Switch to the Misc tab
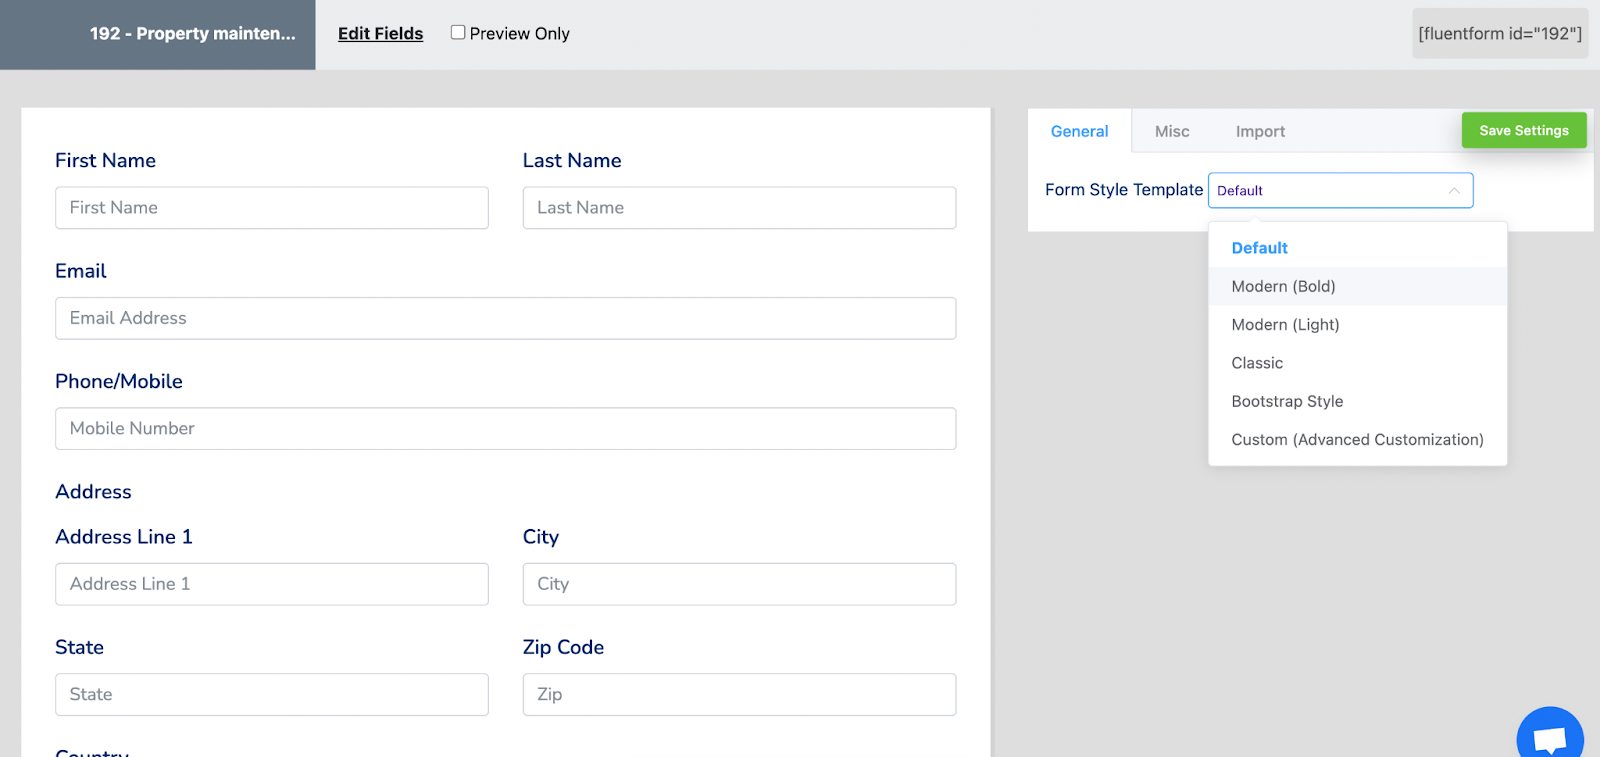 coord(1172,131)
